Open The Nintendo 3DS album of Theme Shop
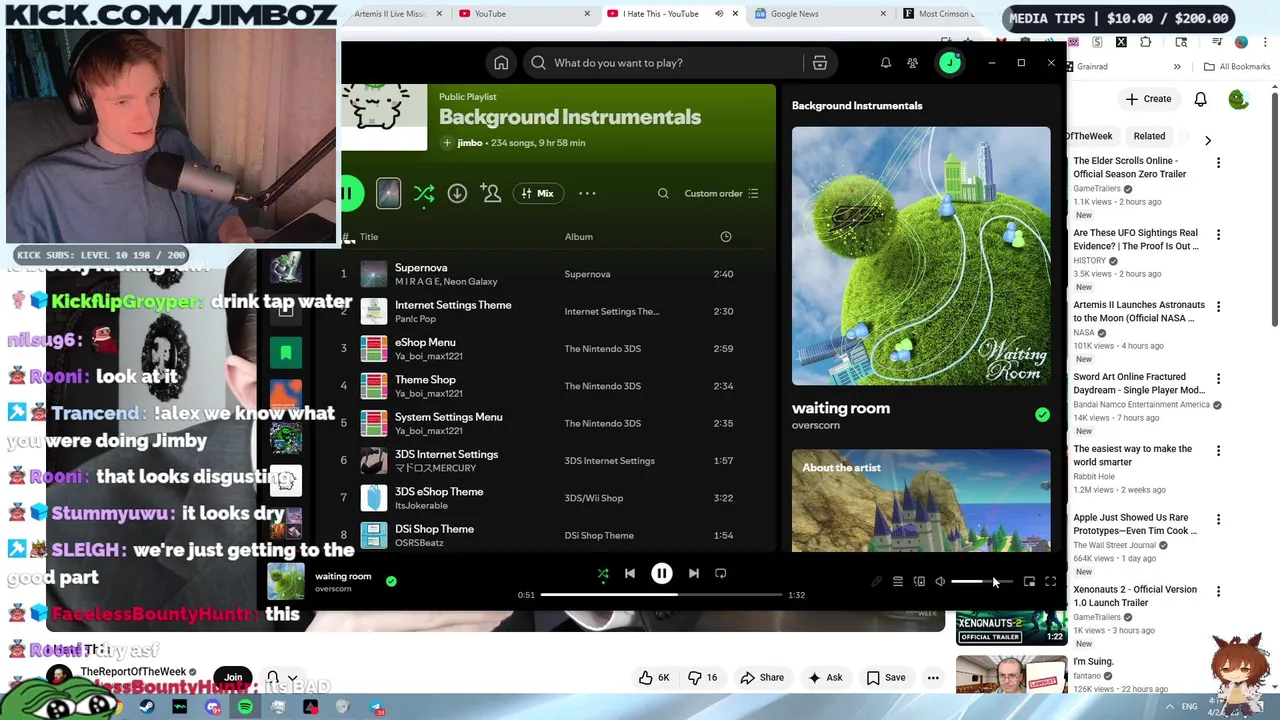 pyautogui.click(x=603, y=386)
